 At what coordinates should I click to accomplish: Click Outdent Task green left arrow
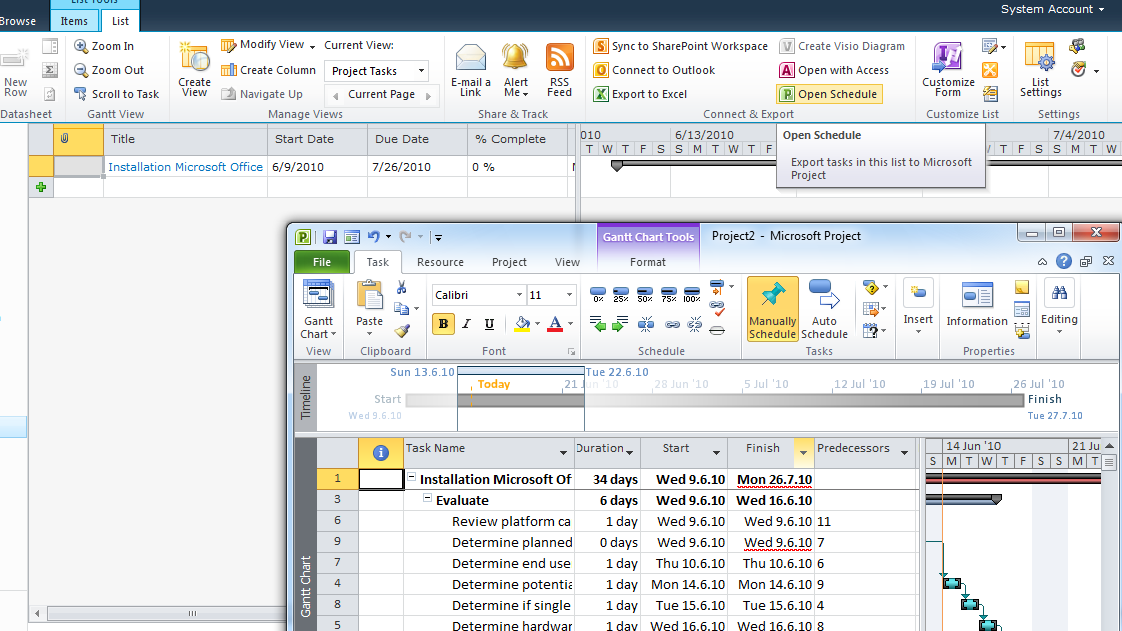coord(597,325)
